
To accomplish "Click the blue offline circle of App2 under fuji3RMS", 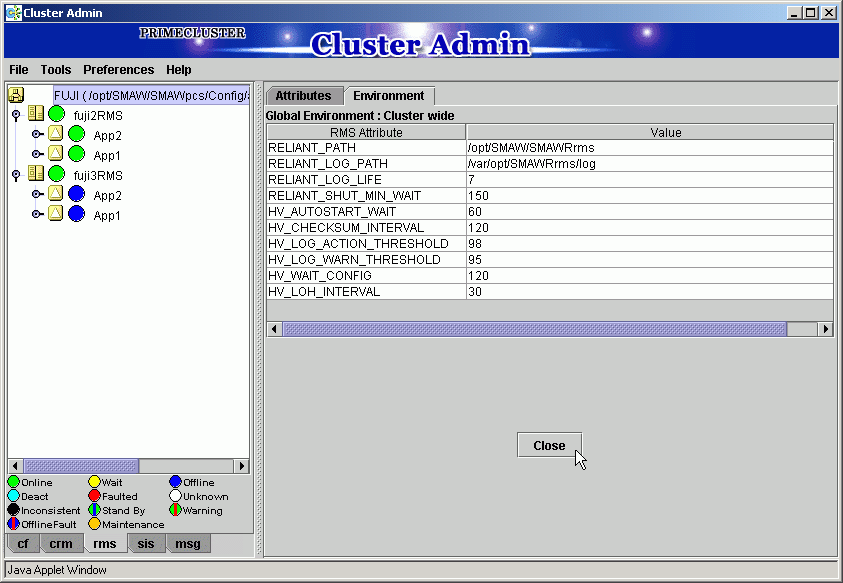I will 77,194.
